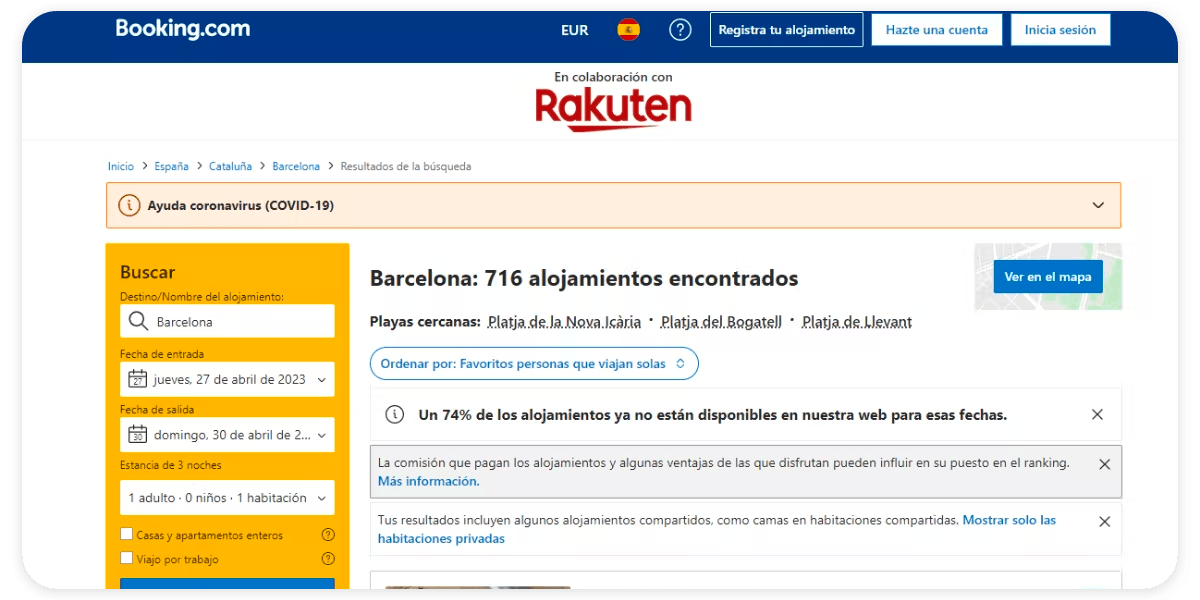The width and height of the screenshot is (1200, 600).
Task: Click the Inicia sesión button
Action: pos(1060,29)
